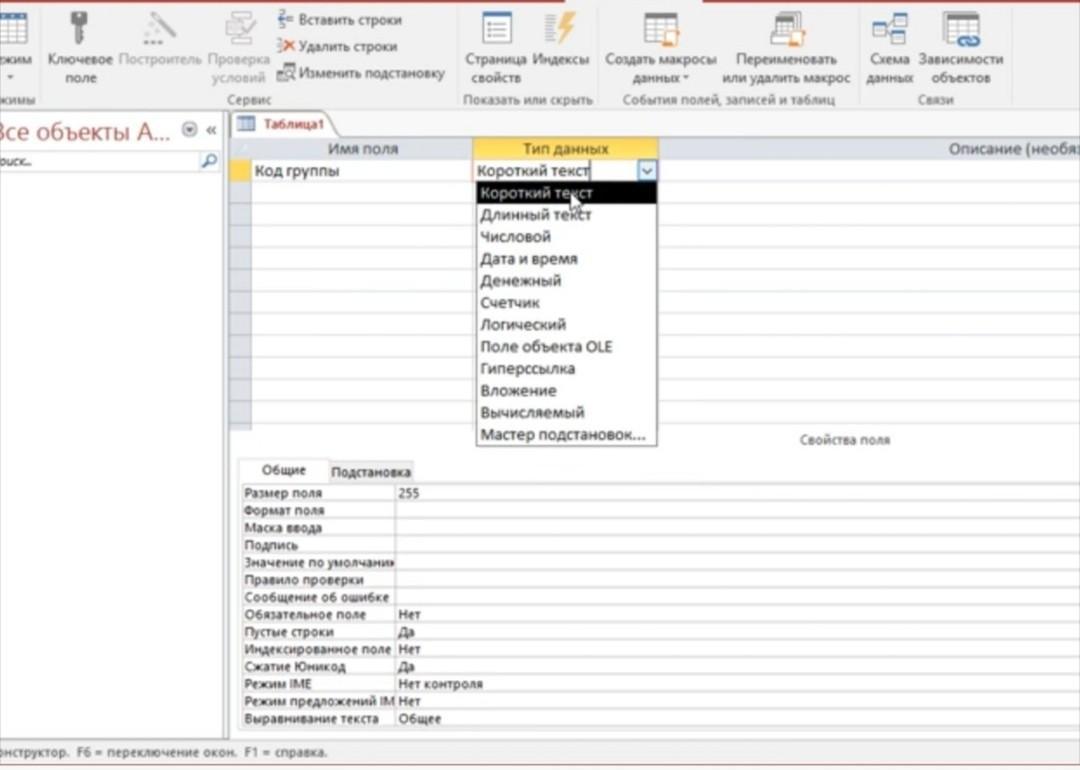1080x770 pixels.
Task: Click the Подпись value field
Action: pos(737,545)
